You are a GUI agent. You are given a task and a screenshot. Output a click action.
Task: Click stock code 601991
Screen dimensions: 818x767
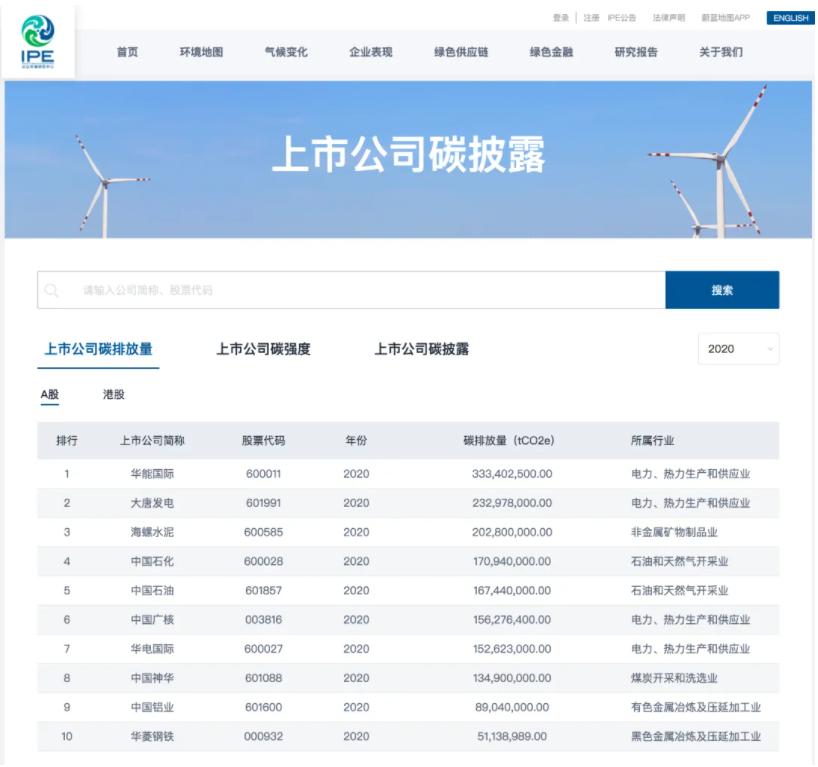click(263, 503)
